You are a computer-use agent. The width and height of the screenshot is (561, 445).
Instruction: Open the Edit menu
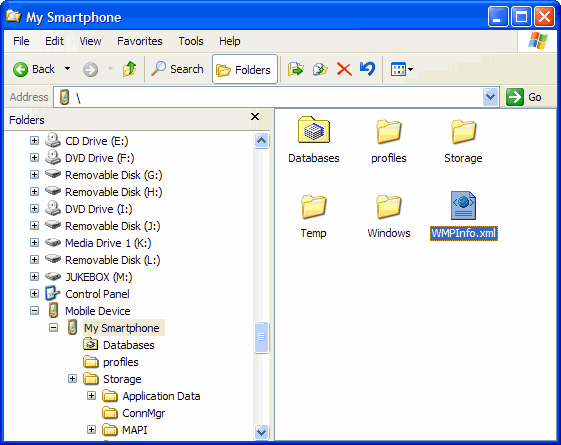pyautogui.click(x=54, y=41)
